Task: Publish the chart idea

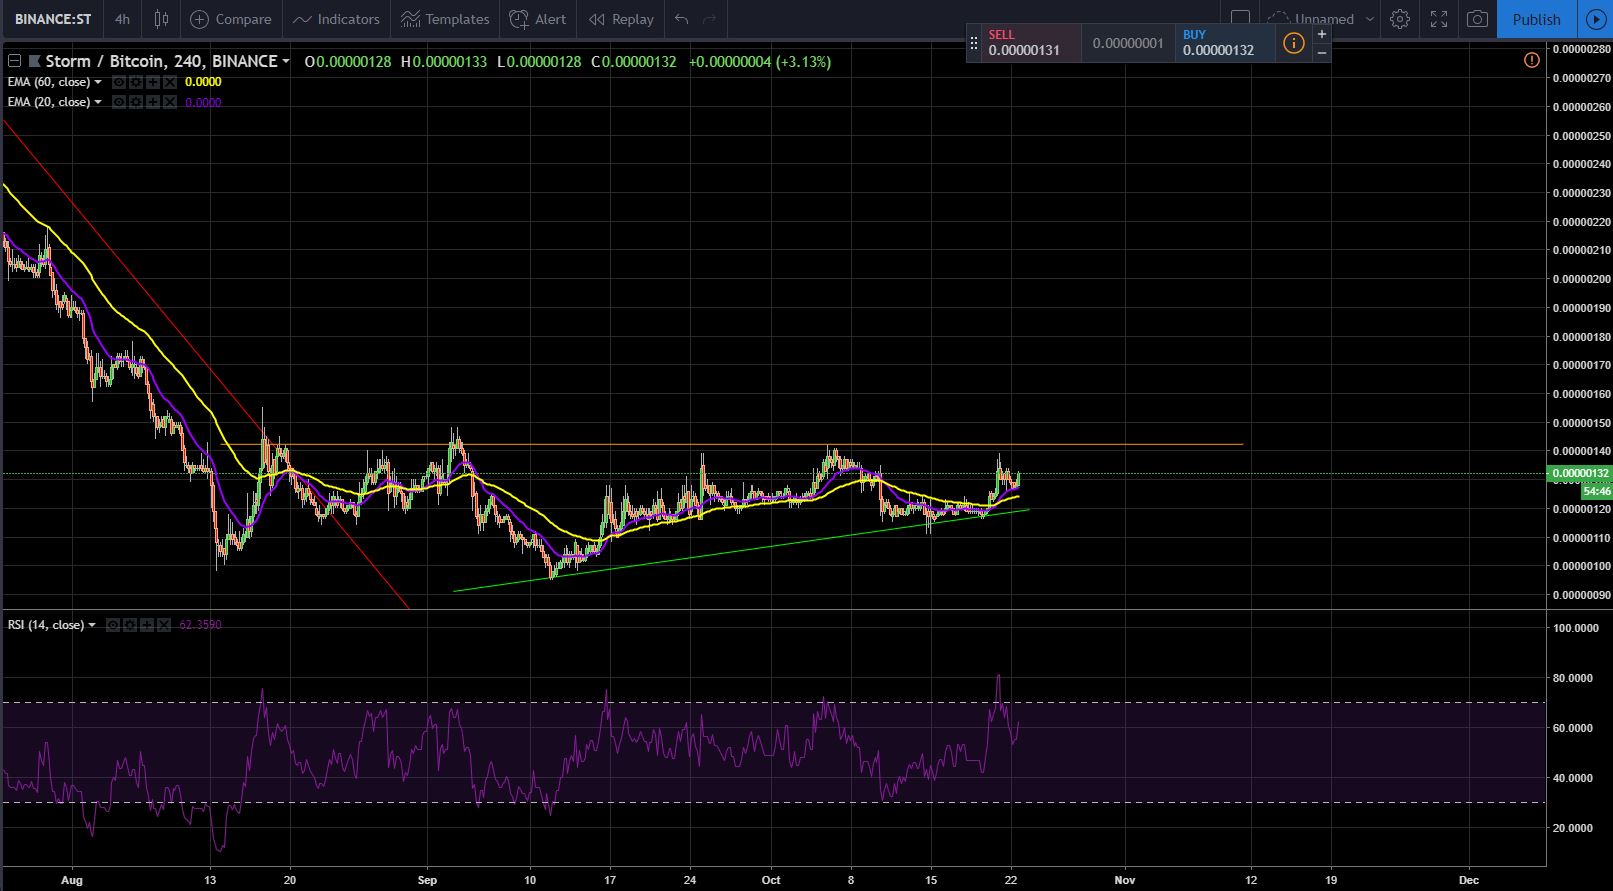Action: [1536, 19]
